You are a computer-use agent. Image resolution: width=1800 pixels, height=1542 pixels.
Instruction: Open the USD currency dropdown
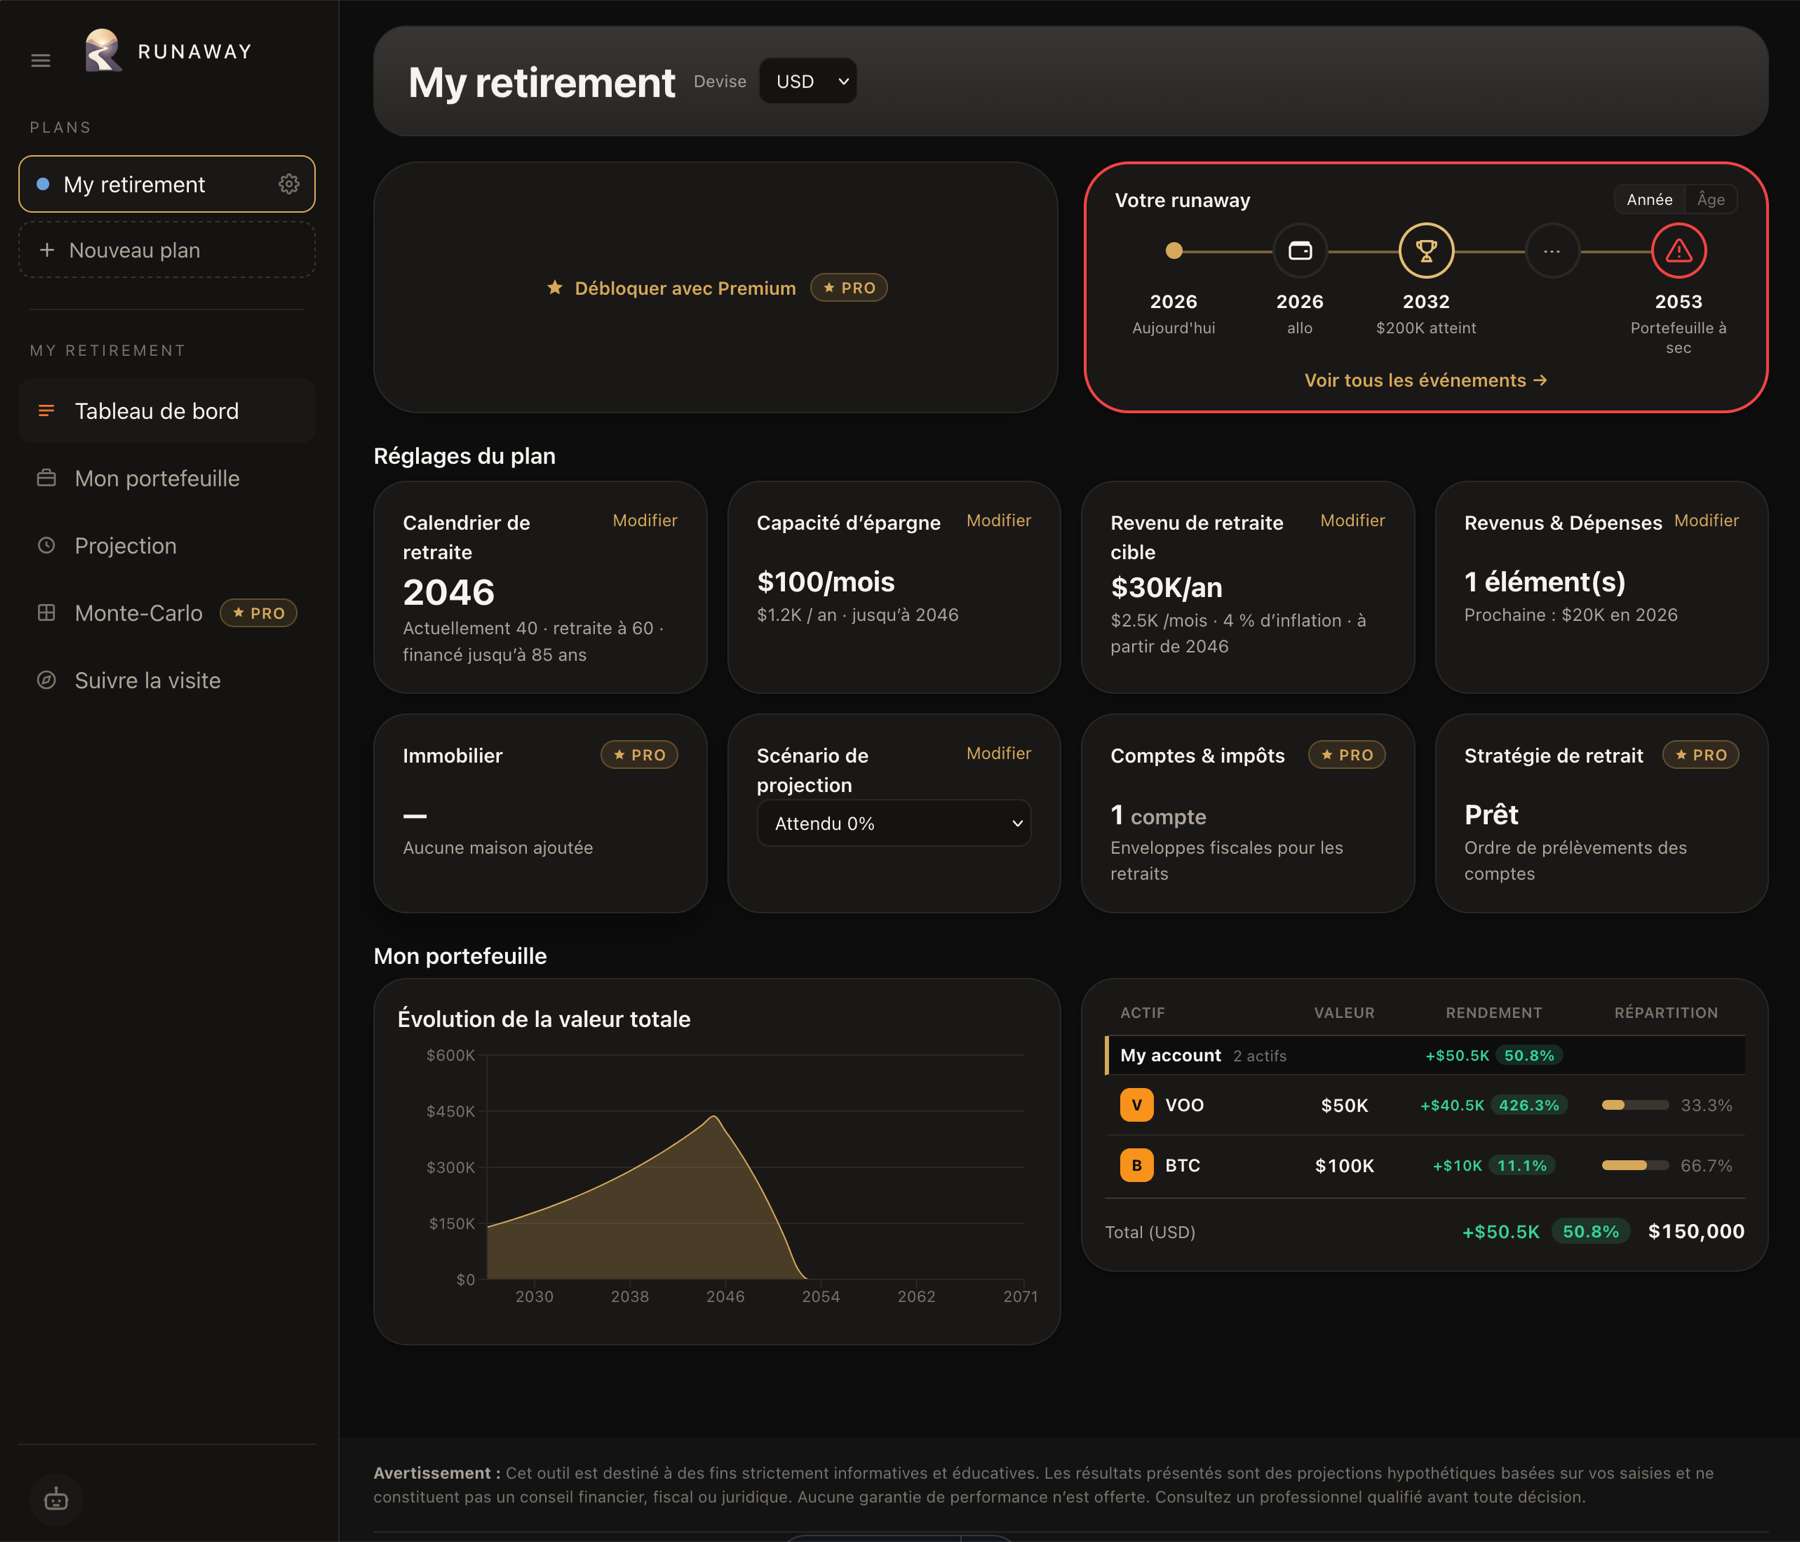point(808,81)
